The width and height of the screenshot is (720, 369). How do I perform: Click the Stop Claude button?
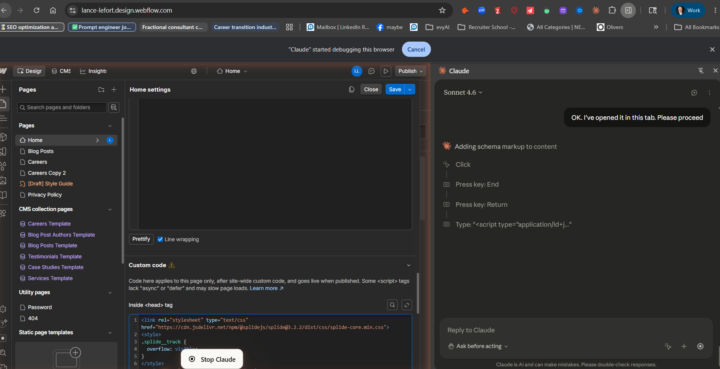tap(212, 359)
